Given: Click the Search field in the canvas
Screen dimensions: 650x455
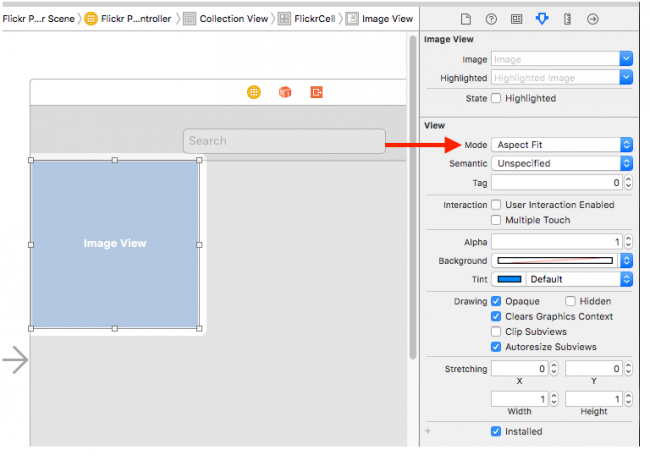Looking at the screenshot, I should 284,141.
